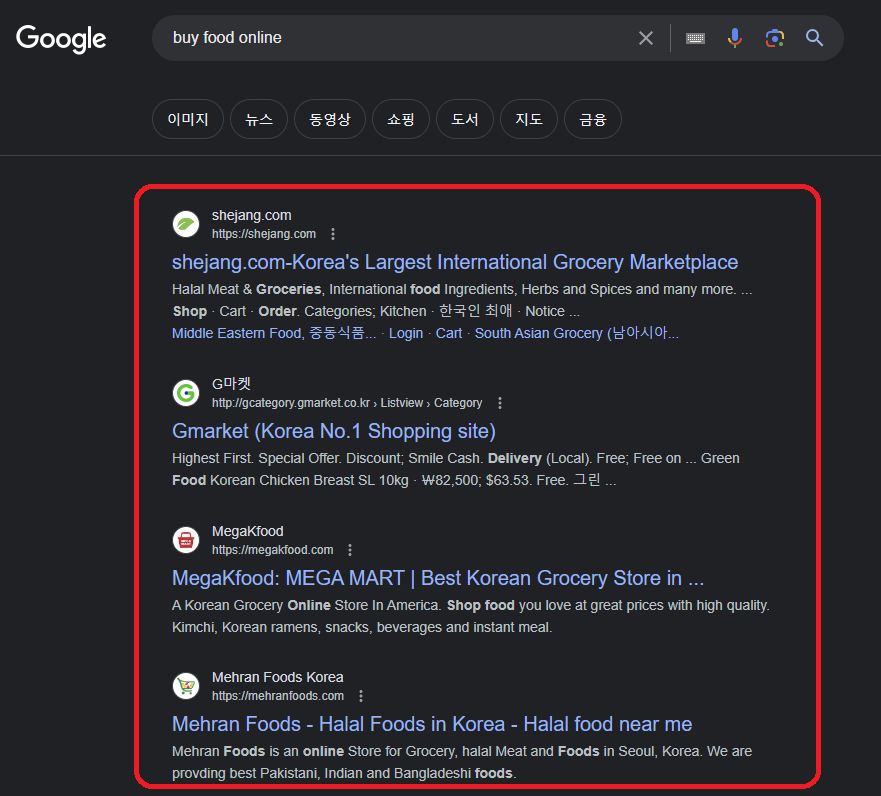Click the shejang.com favicon leaf icon
The height and width of the screenshot is (796, 881).
[186, 224]
